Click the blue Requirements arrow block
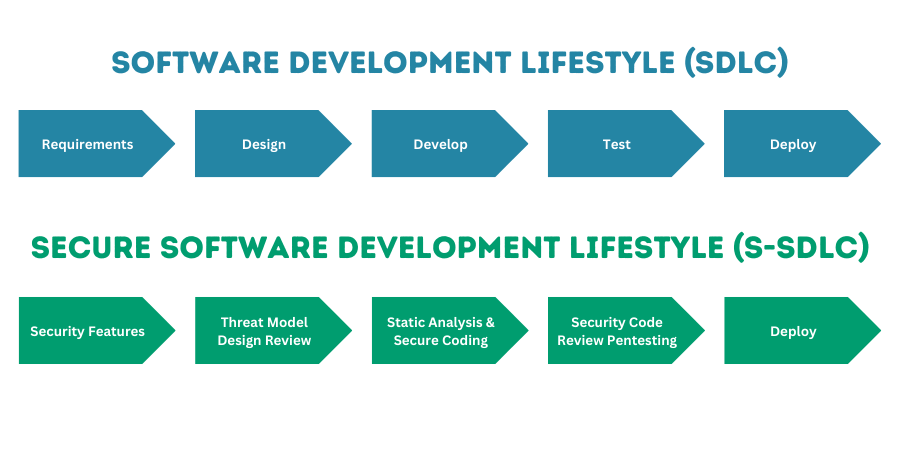This screenshot has width=900, height=450. pyautogui.click(x=87, y=144)
